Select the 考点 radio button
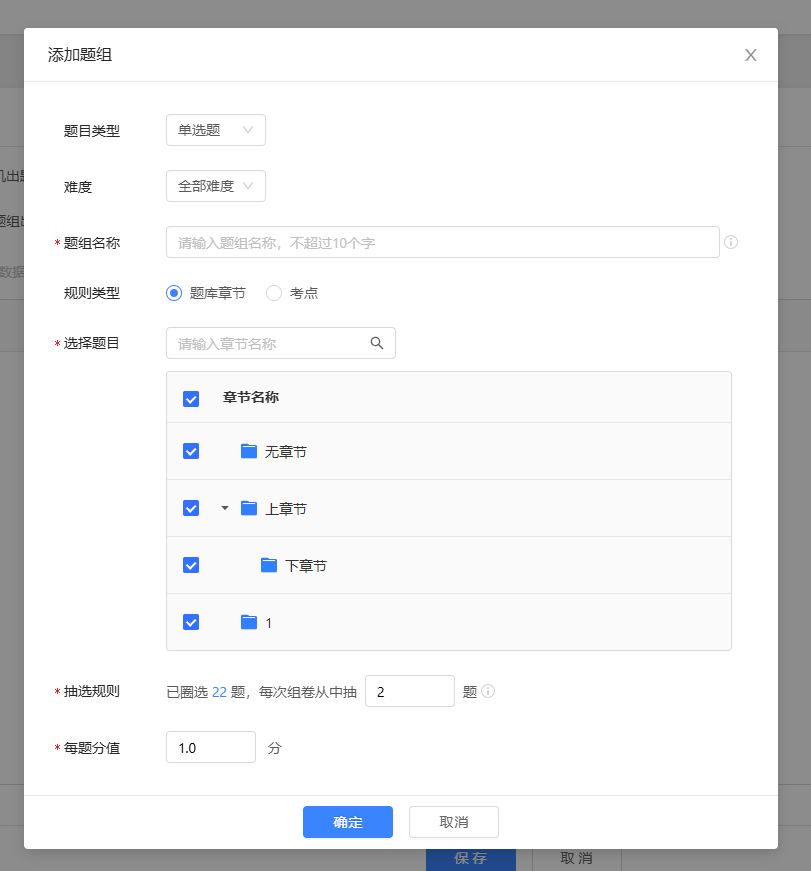 click(x=274, y=293)
